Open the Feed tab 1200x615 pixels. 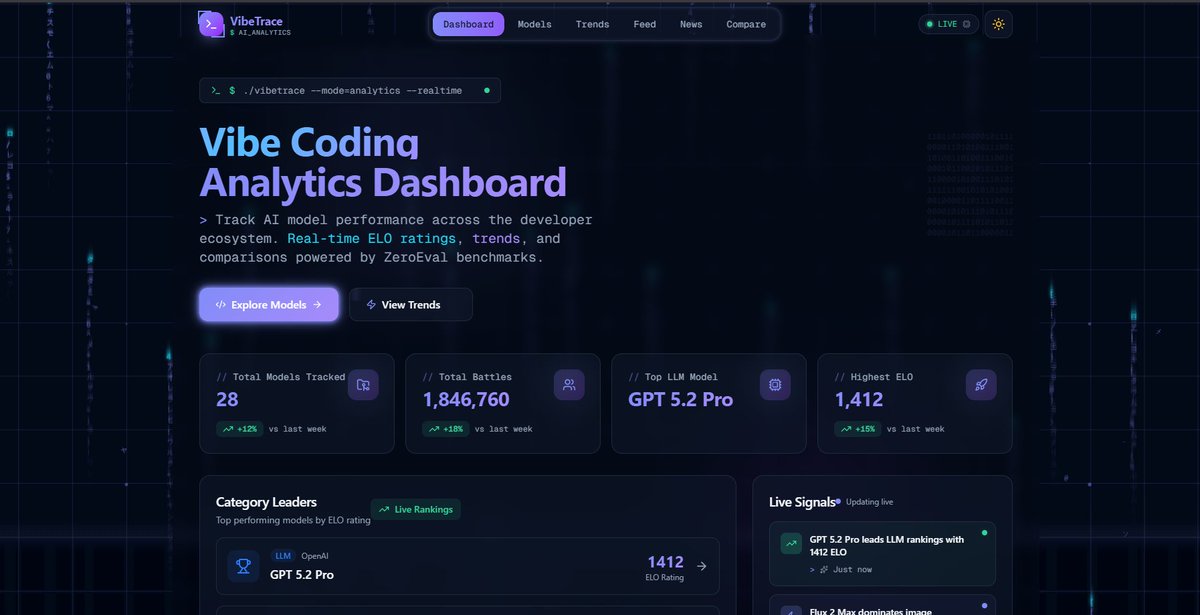tap(645, 24)
